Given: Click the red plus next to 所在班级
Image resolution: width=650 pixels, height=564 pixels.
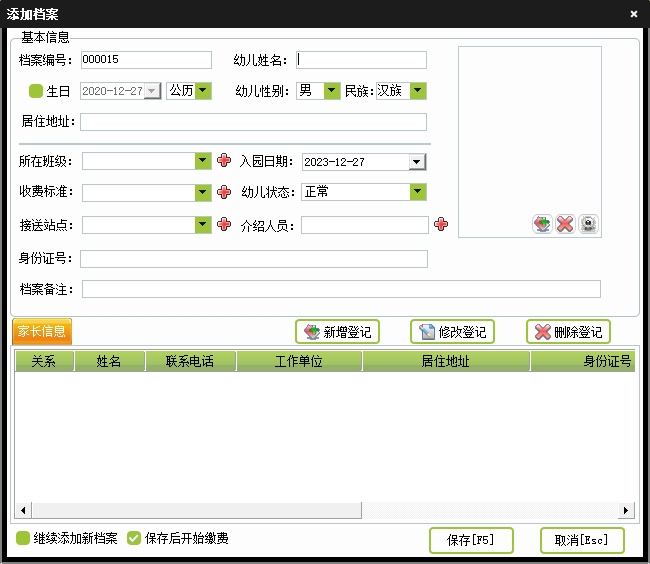Looking at the screenshot, I should [224, 161].
